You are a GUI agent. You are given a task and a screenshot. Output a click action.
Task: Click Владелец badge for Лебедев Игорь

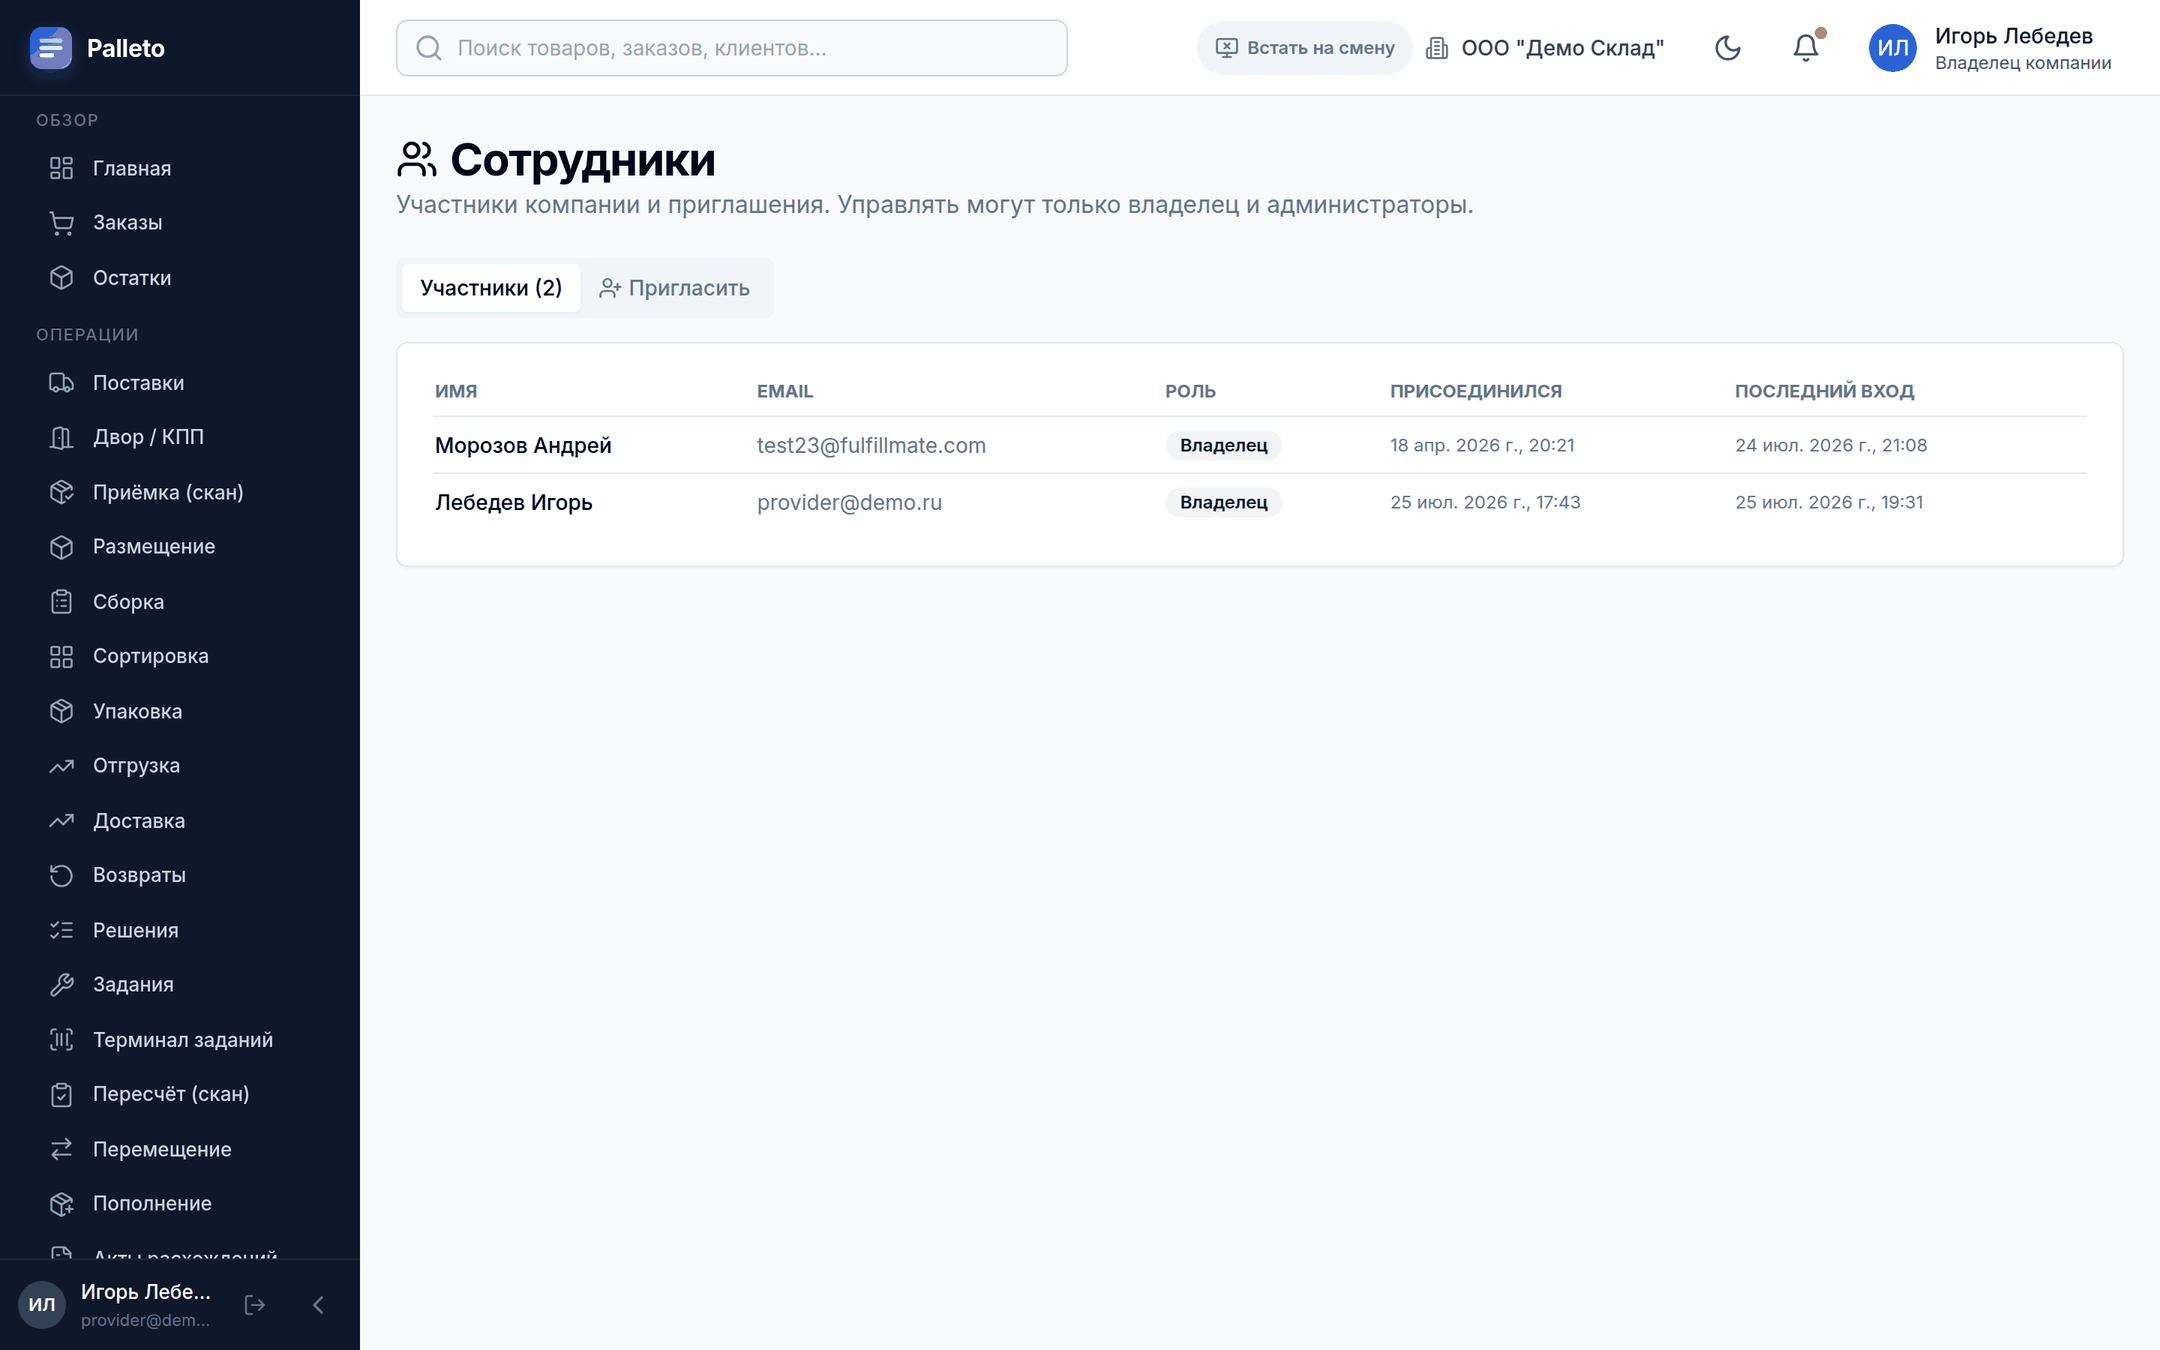pyautogui.click(x=1224, y=502)
